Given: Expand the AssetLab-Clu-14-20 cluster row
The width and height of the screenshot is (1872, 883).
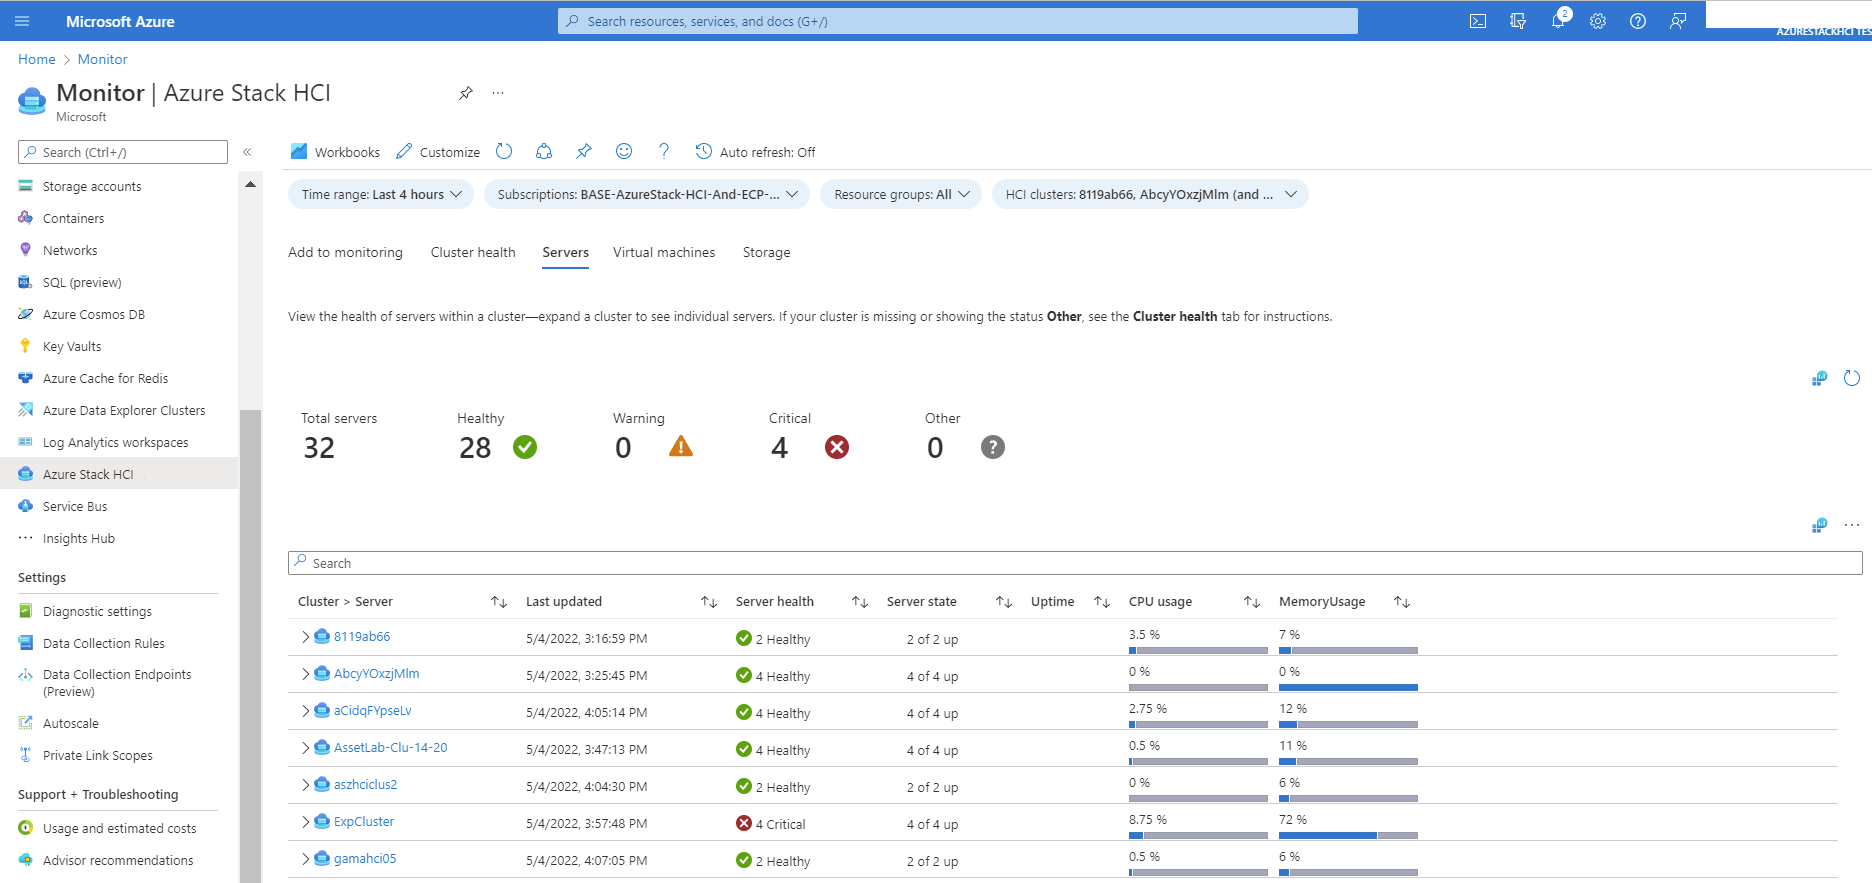Looking at the screenshot, I should (x=305, y=748).
